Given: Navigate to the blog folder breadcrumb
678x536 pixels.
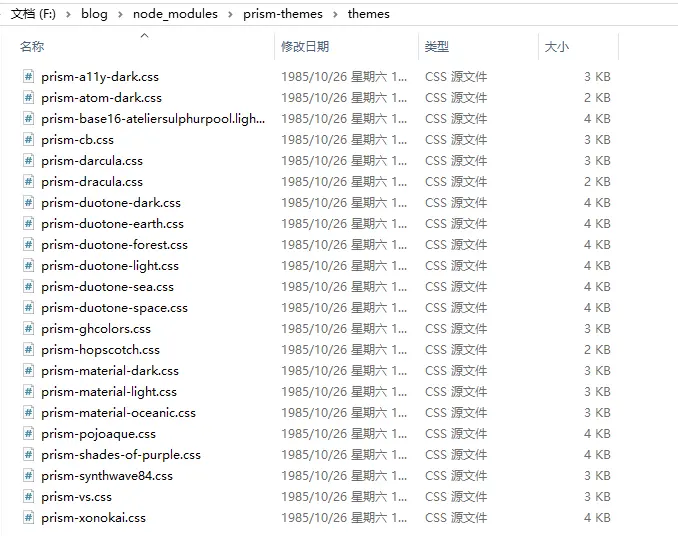Looking at the screenshot, I should click(94, 14).
